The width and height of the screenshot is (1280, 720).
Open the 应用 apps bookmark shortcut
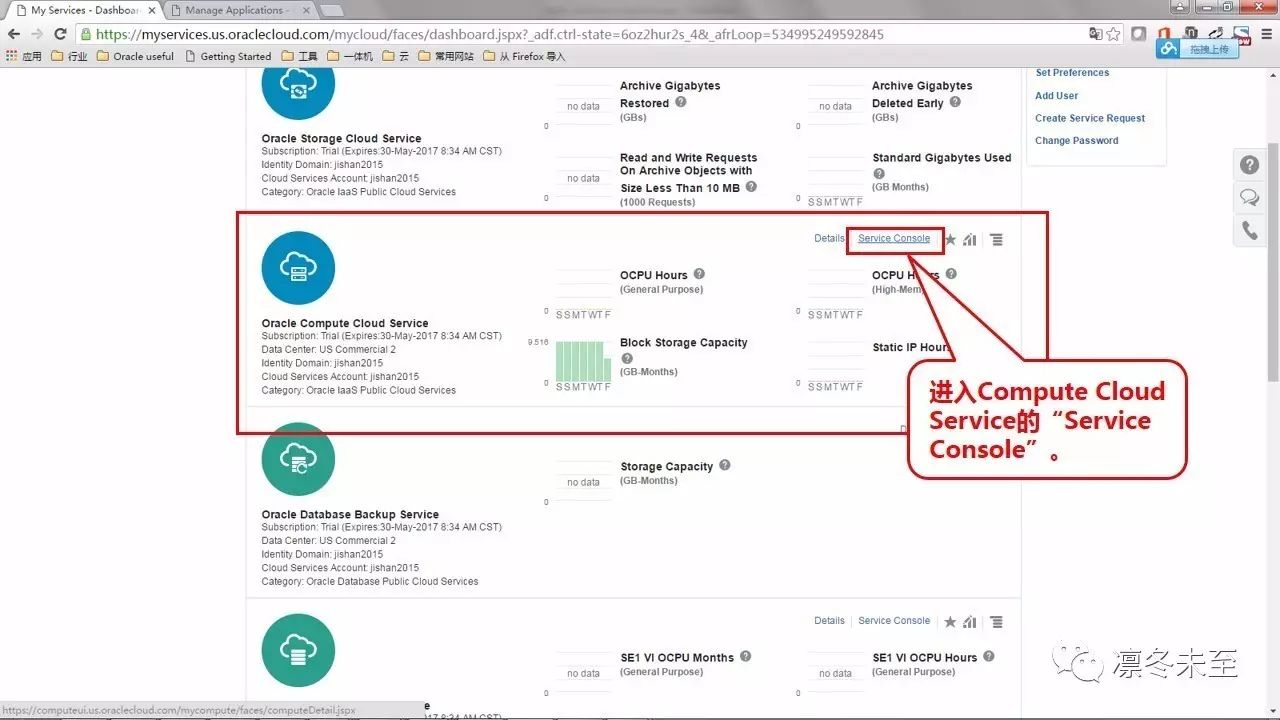[x=24, y=56]
